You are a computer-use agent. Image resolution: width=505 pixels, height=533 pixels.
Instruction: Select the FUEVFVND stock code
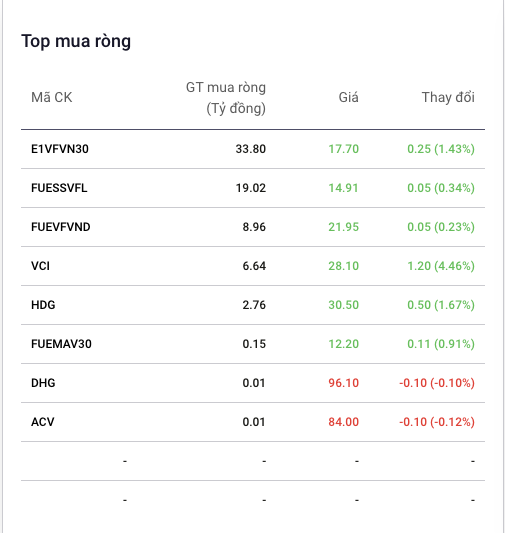click(60, 227)
